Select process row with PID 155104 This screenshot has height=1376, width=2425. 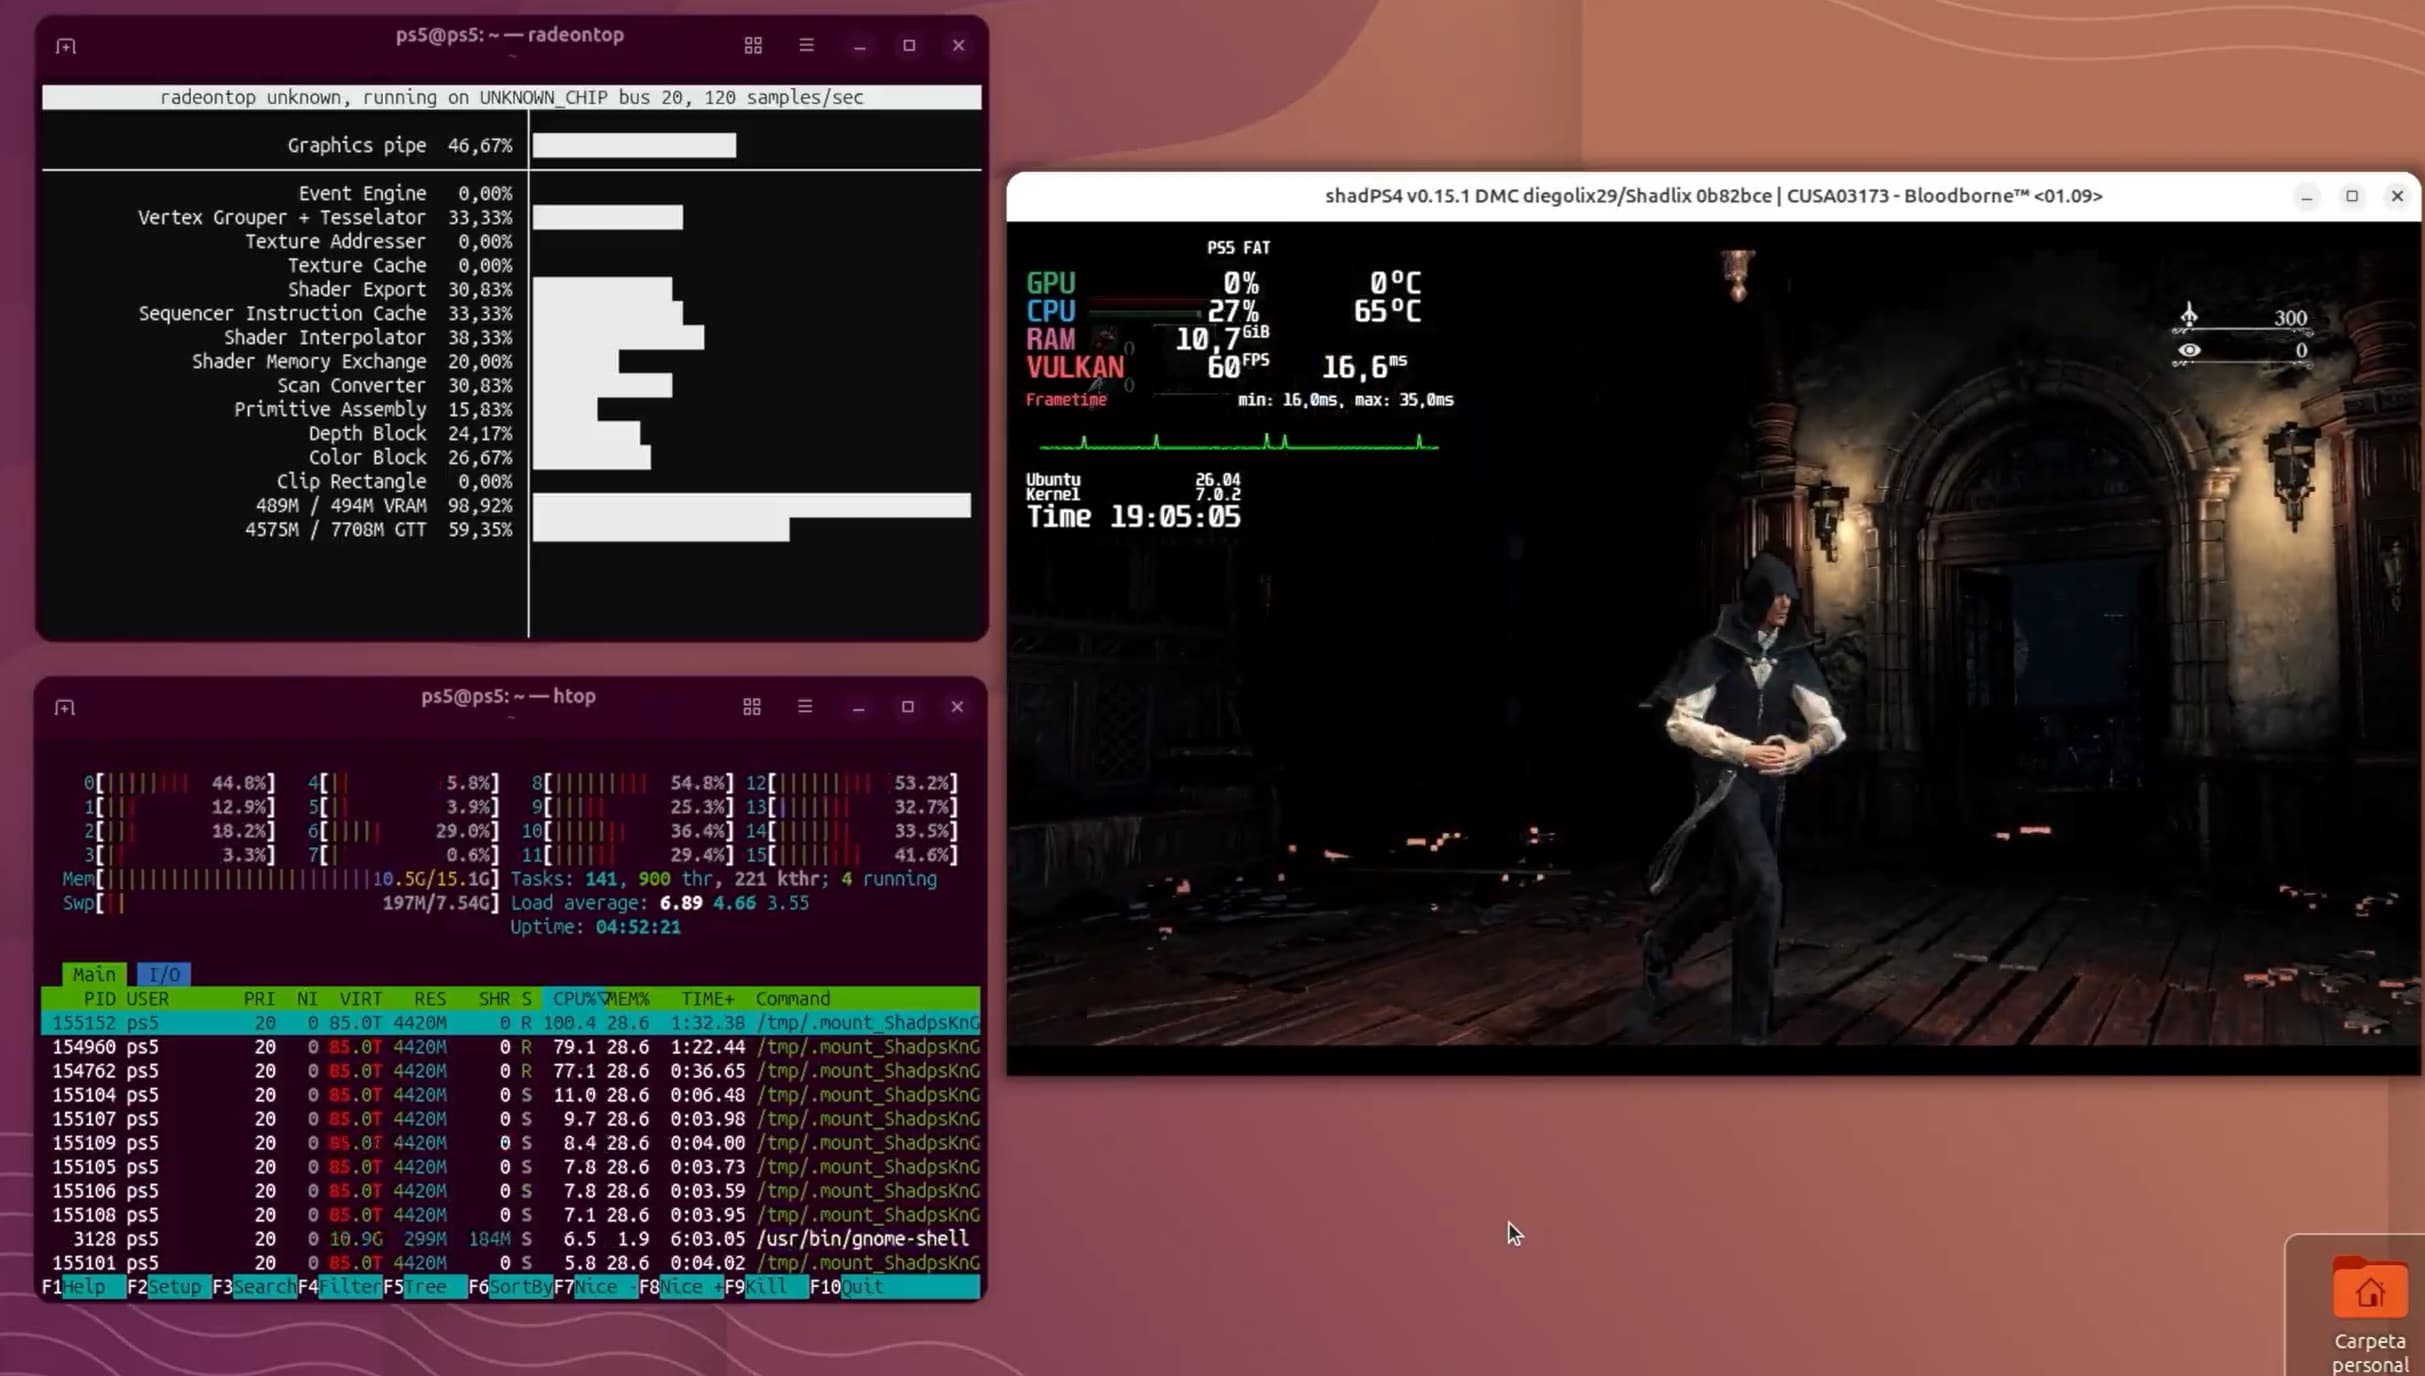pos(511,1094)
